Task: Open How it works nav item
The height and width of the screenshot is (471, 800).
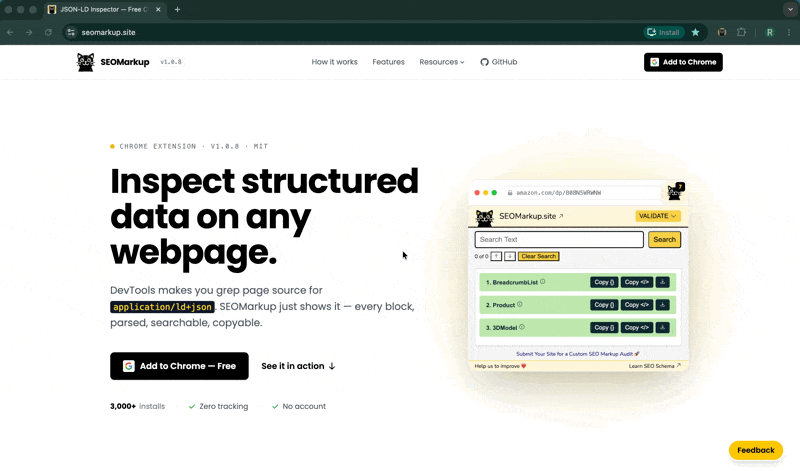Action: [x=334, y=62]
